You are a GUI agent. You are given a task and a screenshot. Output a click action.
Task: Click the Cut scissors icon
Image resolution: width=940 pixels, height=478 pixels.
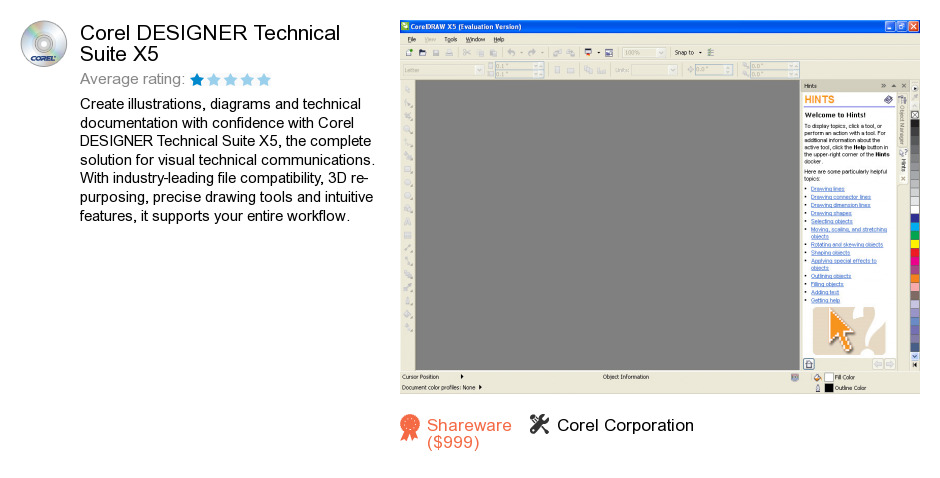(466, 53)
